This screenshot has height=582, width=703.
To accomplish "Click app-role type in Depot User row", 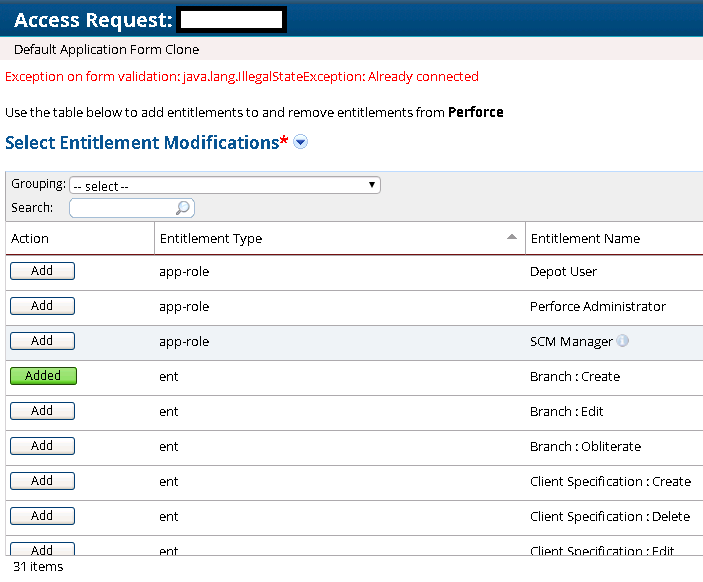I will coord(184,272).
